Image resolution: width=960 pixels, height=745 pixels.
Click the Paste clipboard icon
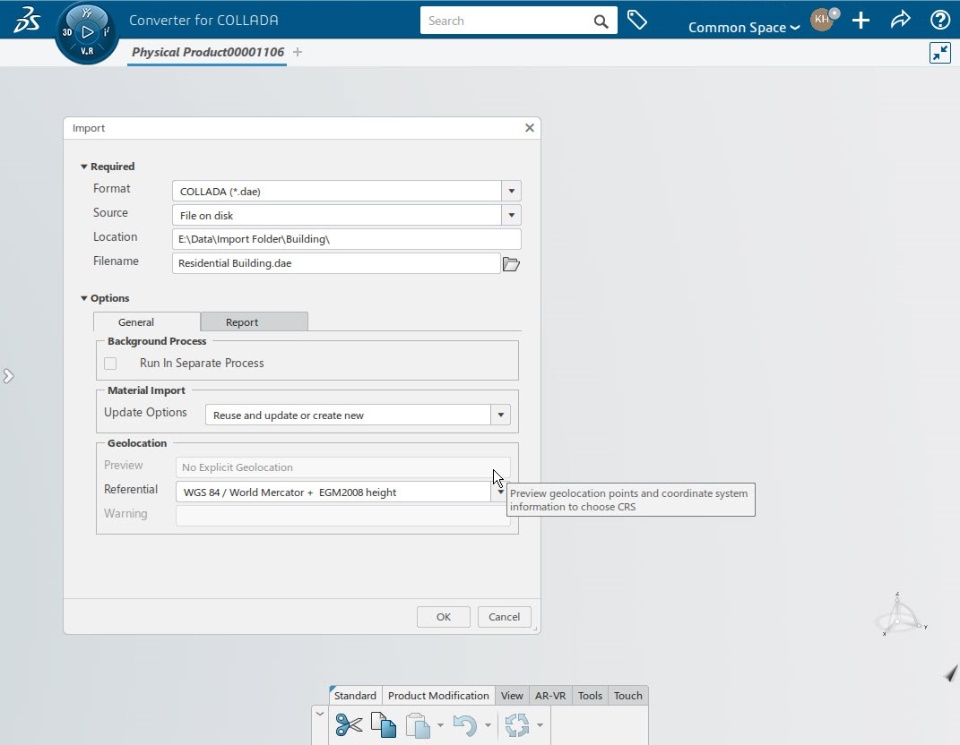pyautogui.click(x=418, y=725)
